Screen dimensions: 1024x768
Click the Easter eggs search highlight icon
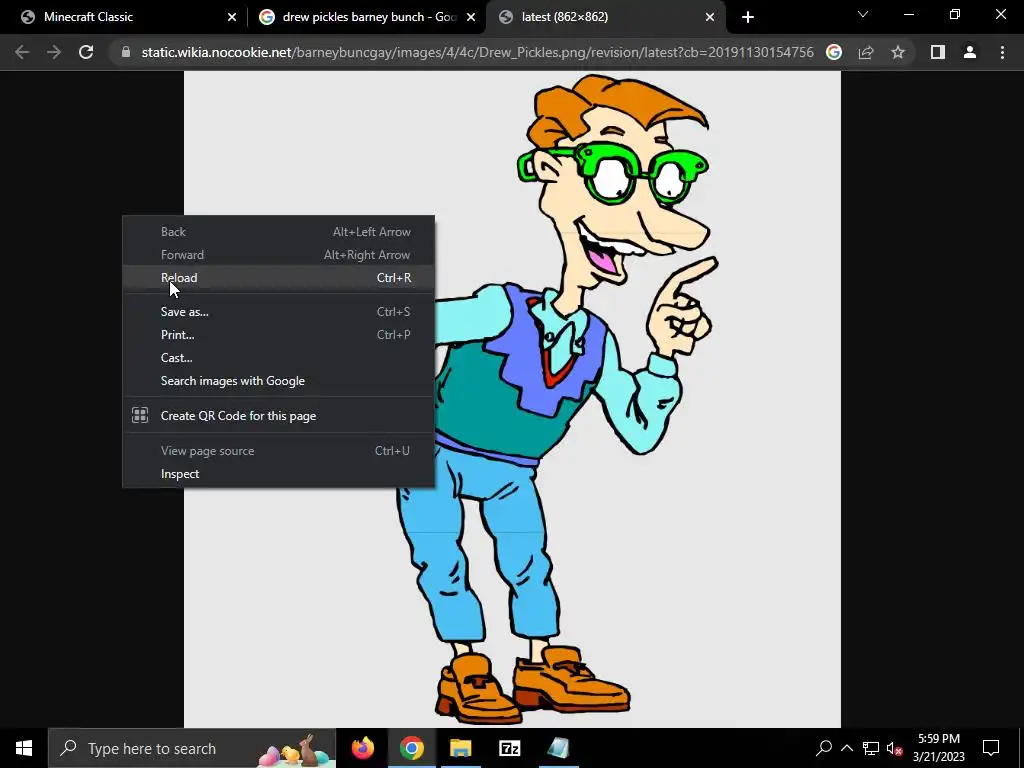[x=296, y=750]
